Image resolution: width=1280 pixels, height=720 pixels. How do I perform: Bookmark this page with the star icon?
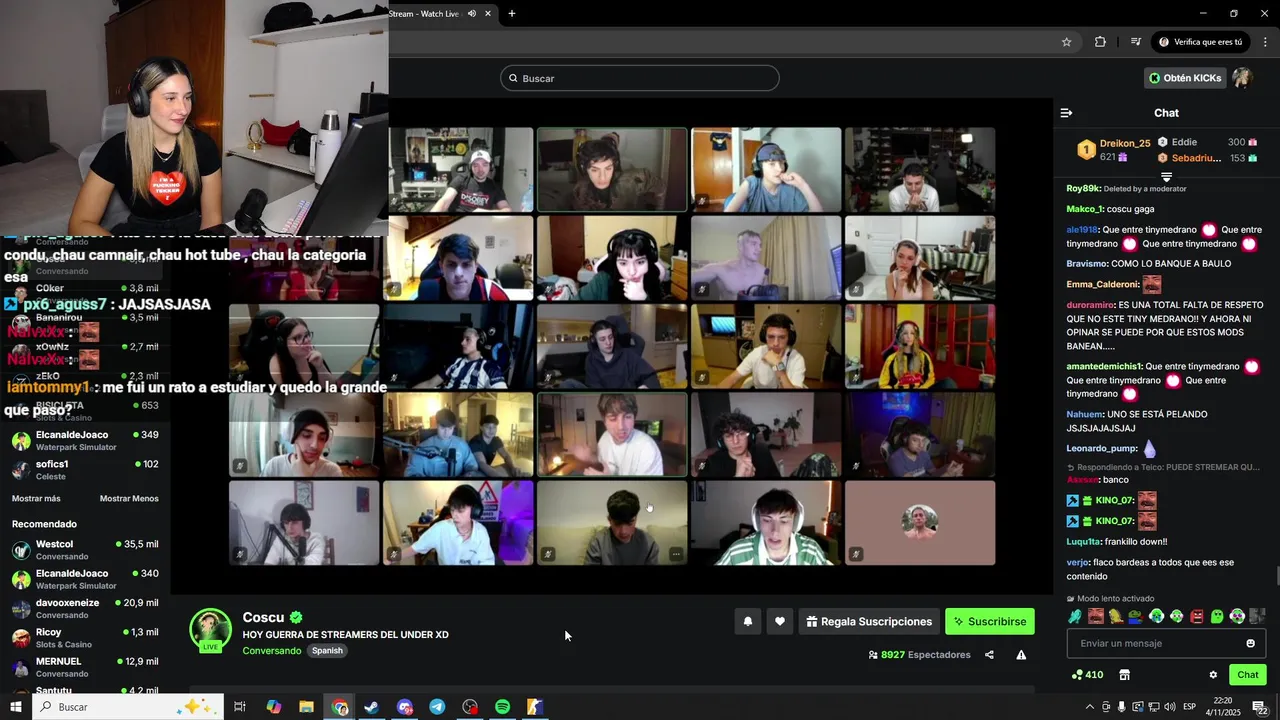tap(1066, 42)
